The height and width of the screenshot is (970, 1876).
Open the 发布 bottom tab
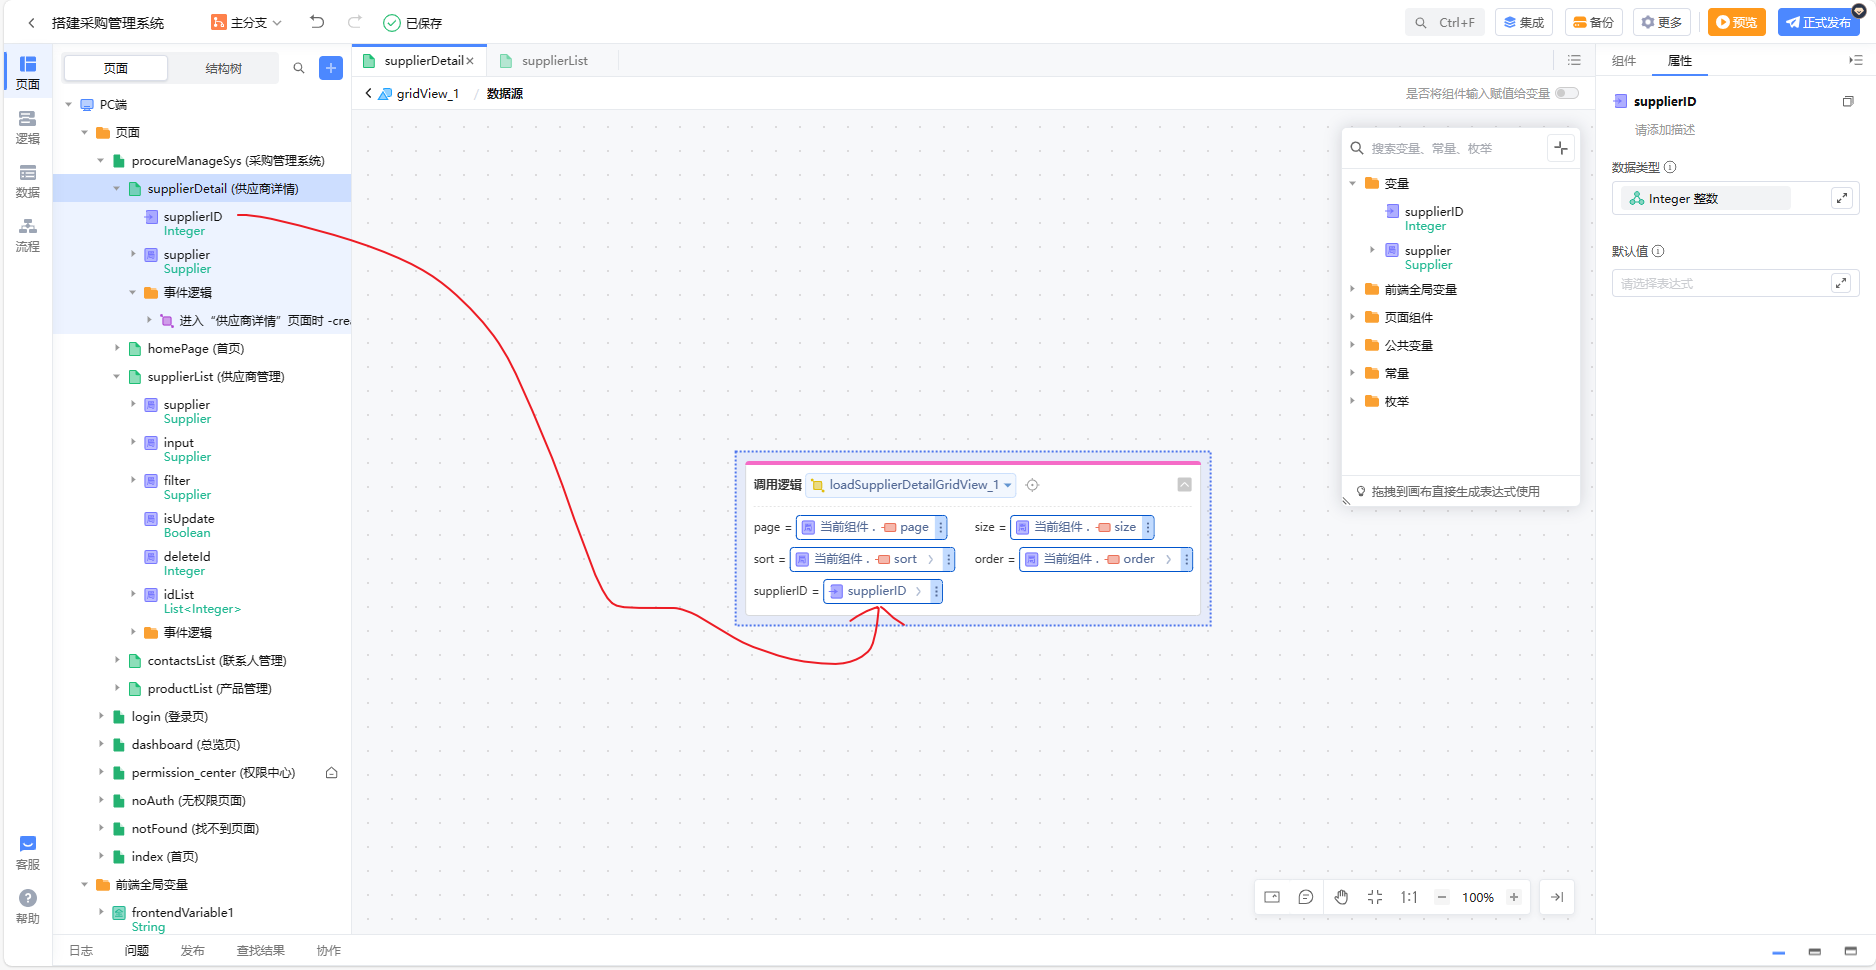point(192,950)
